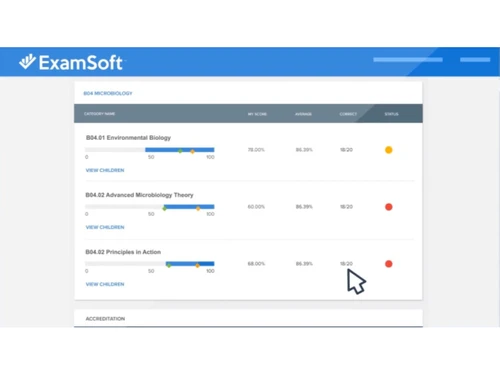Click the green marker on Environmental Biology bar

click(180, 151)
